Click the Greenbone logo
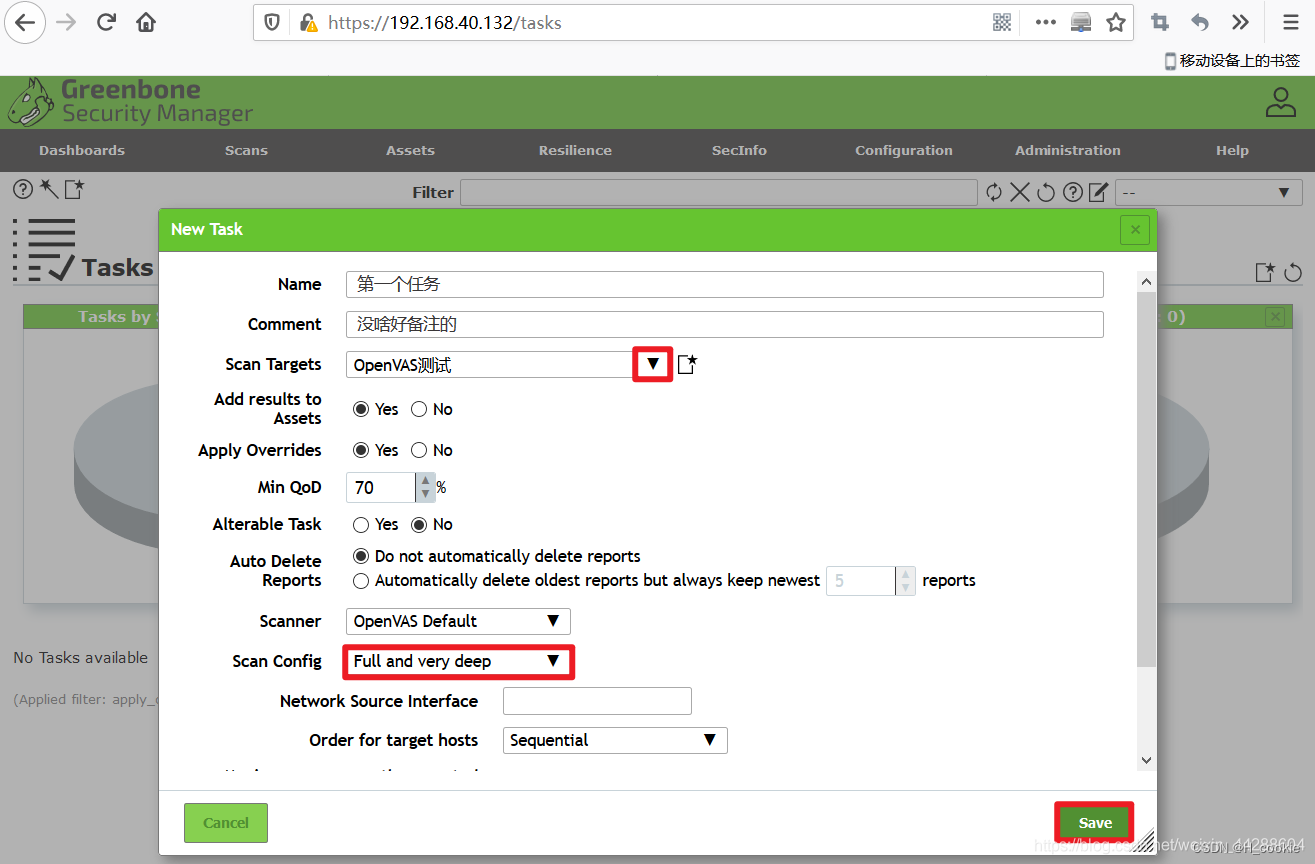Image resolution: width=1315 pixels, height=864 pixels. click(x=131, y=101)
